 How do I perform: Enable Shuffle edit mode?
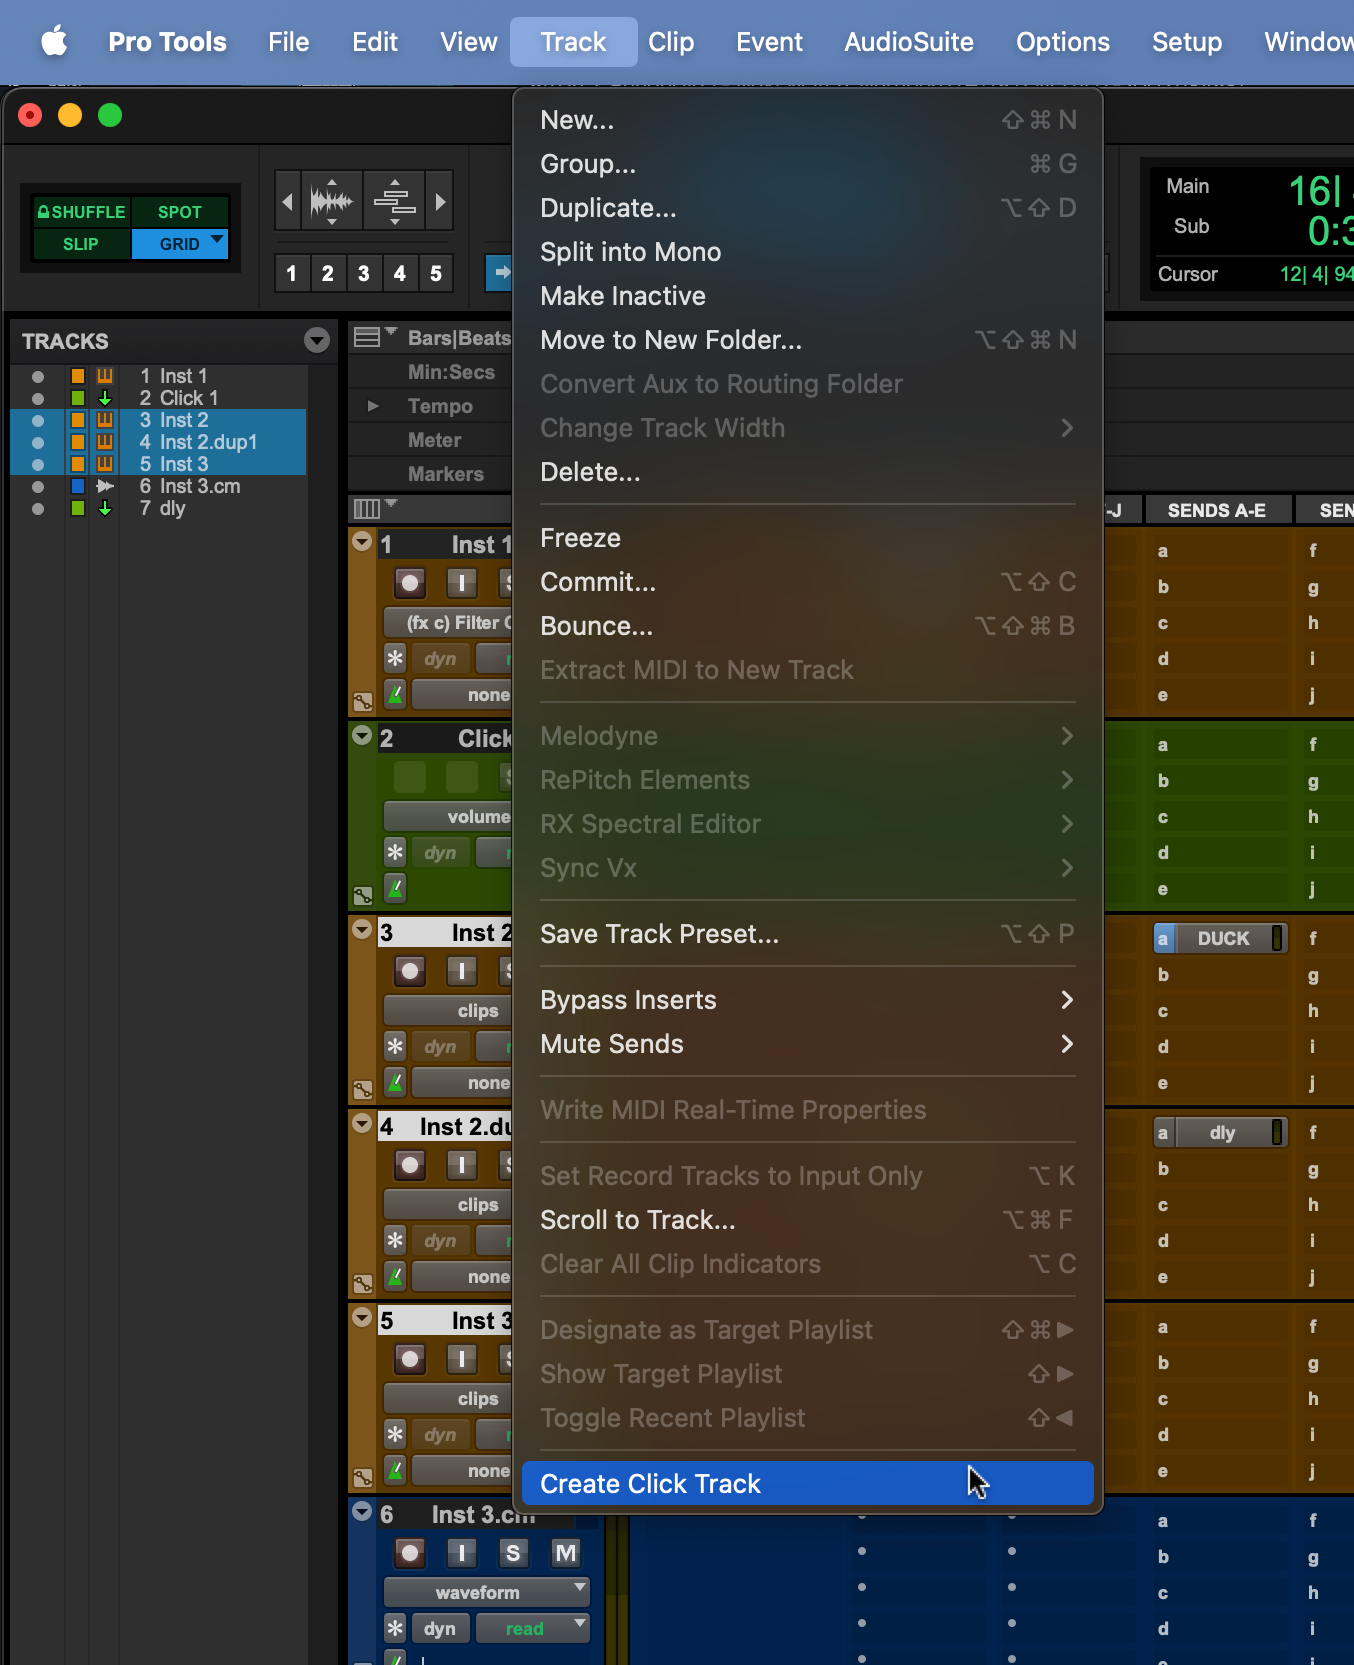point(81,212)
